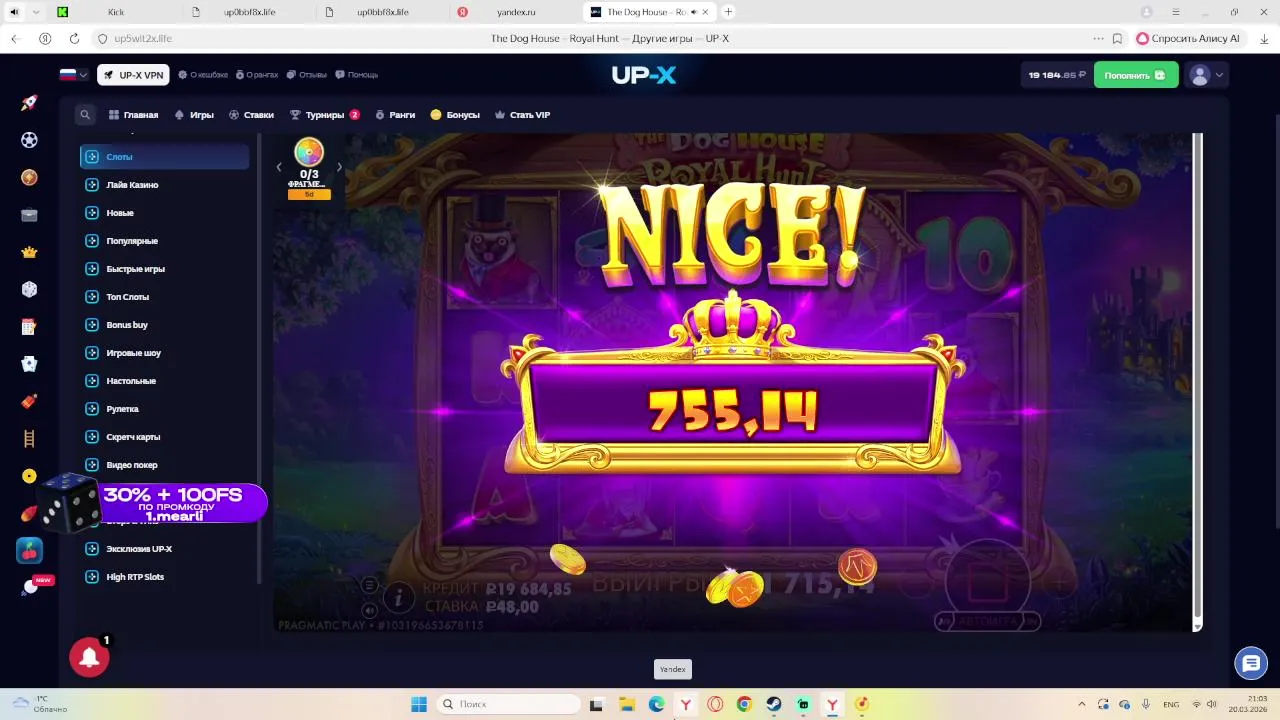This screenshot has height=720, width=1280.
Task: Open the support chat bubble button
Action: tap(1251, 662)
